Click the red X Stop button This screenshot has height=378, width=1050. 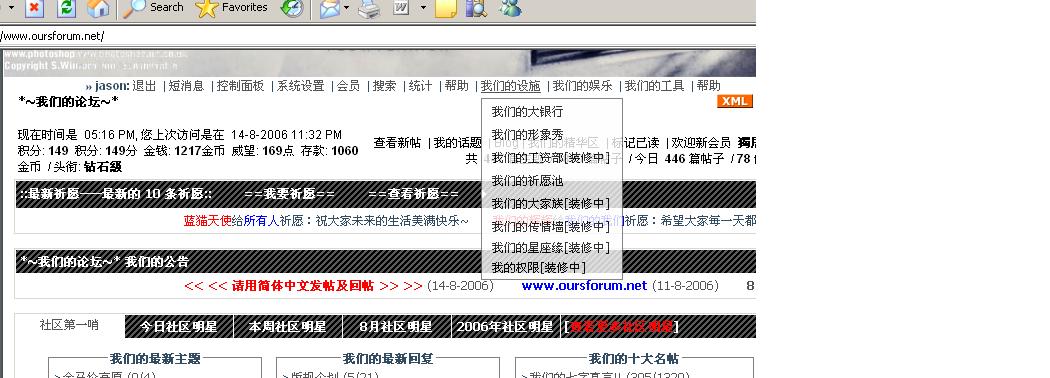(35, 8)
